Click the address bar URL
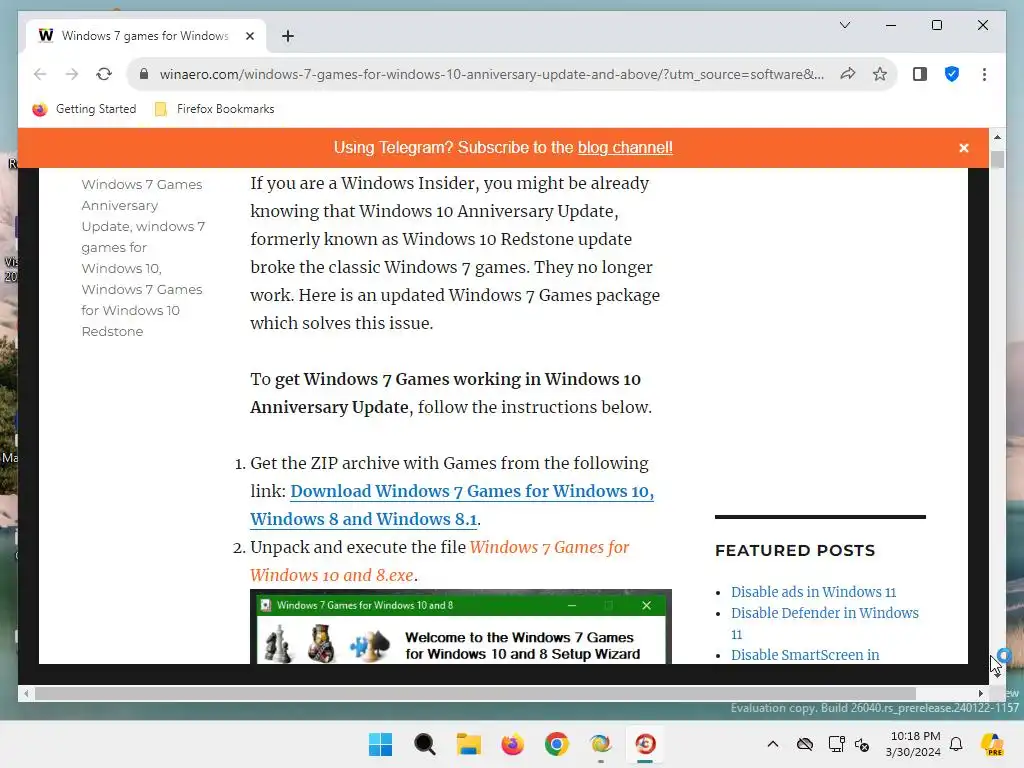The height and width of the screenshot is (768, 1024). tap(491, 74)
